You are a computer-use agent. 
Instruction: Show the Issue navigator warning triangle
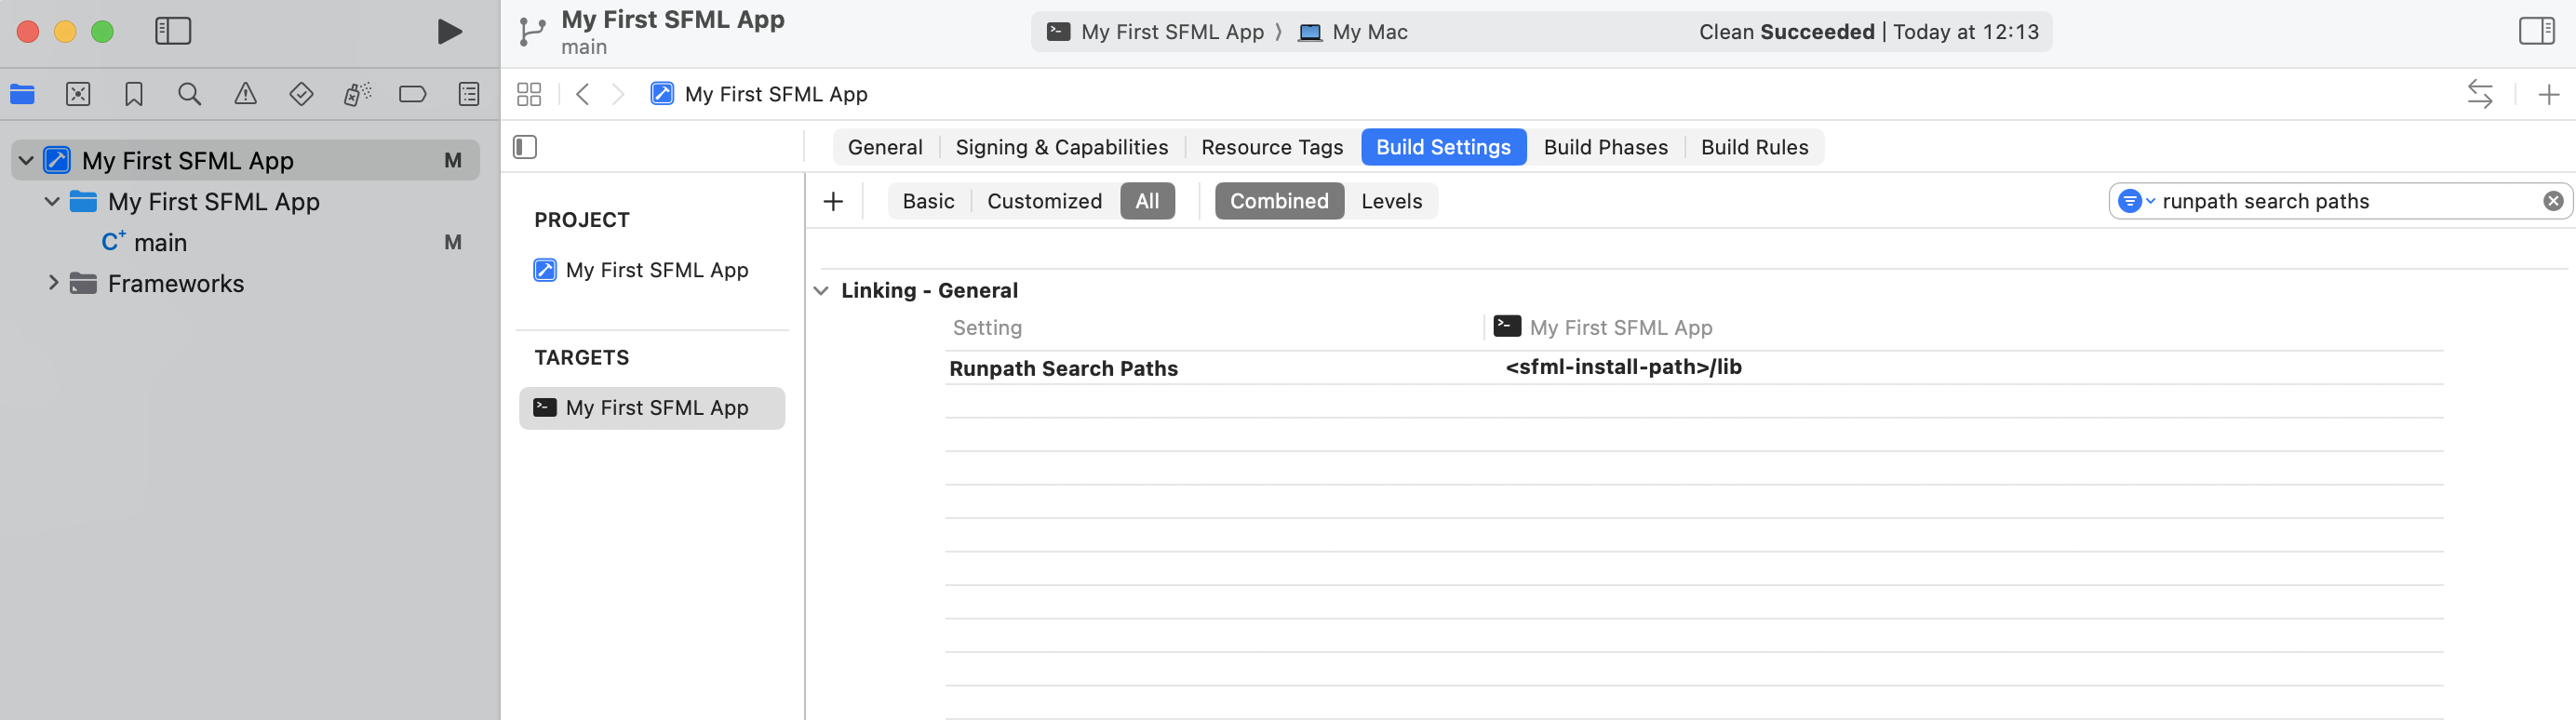245,93
